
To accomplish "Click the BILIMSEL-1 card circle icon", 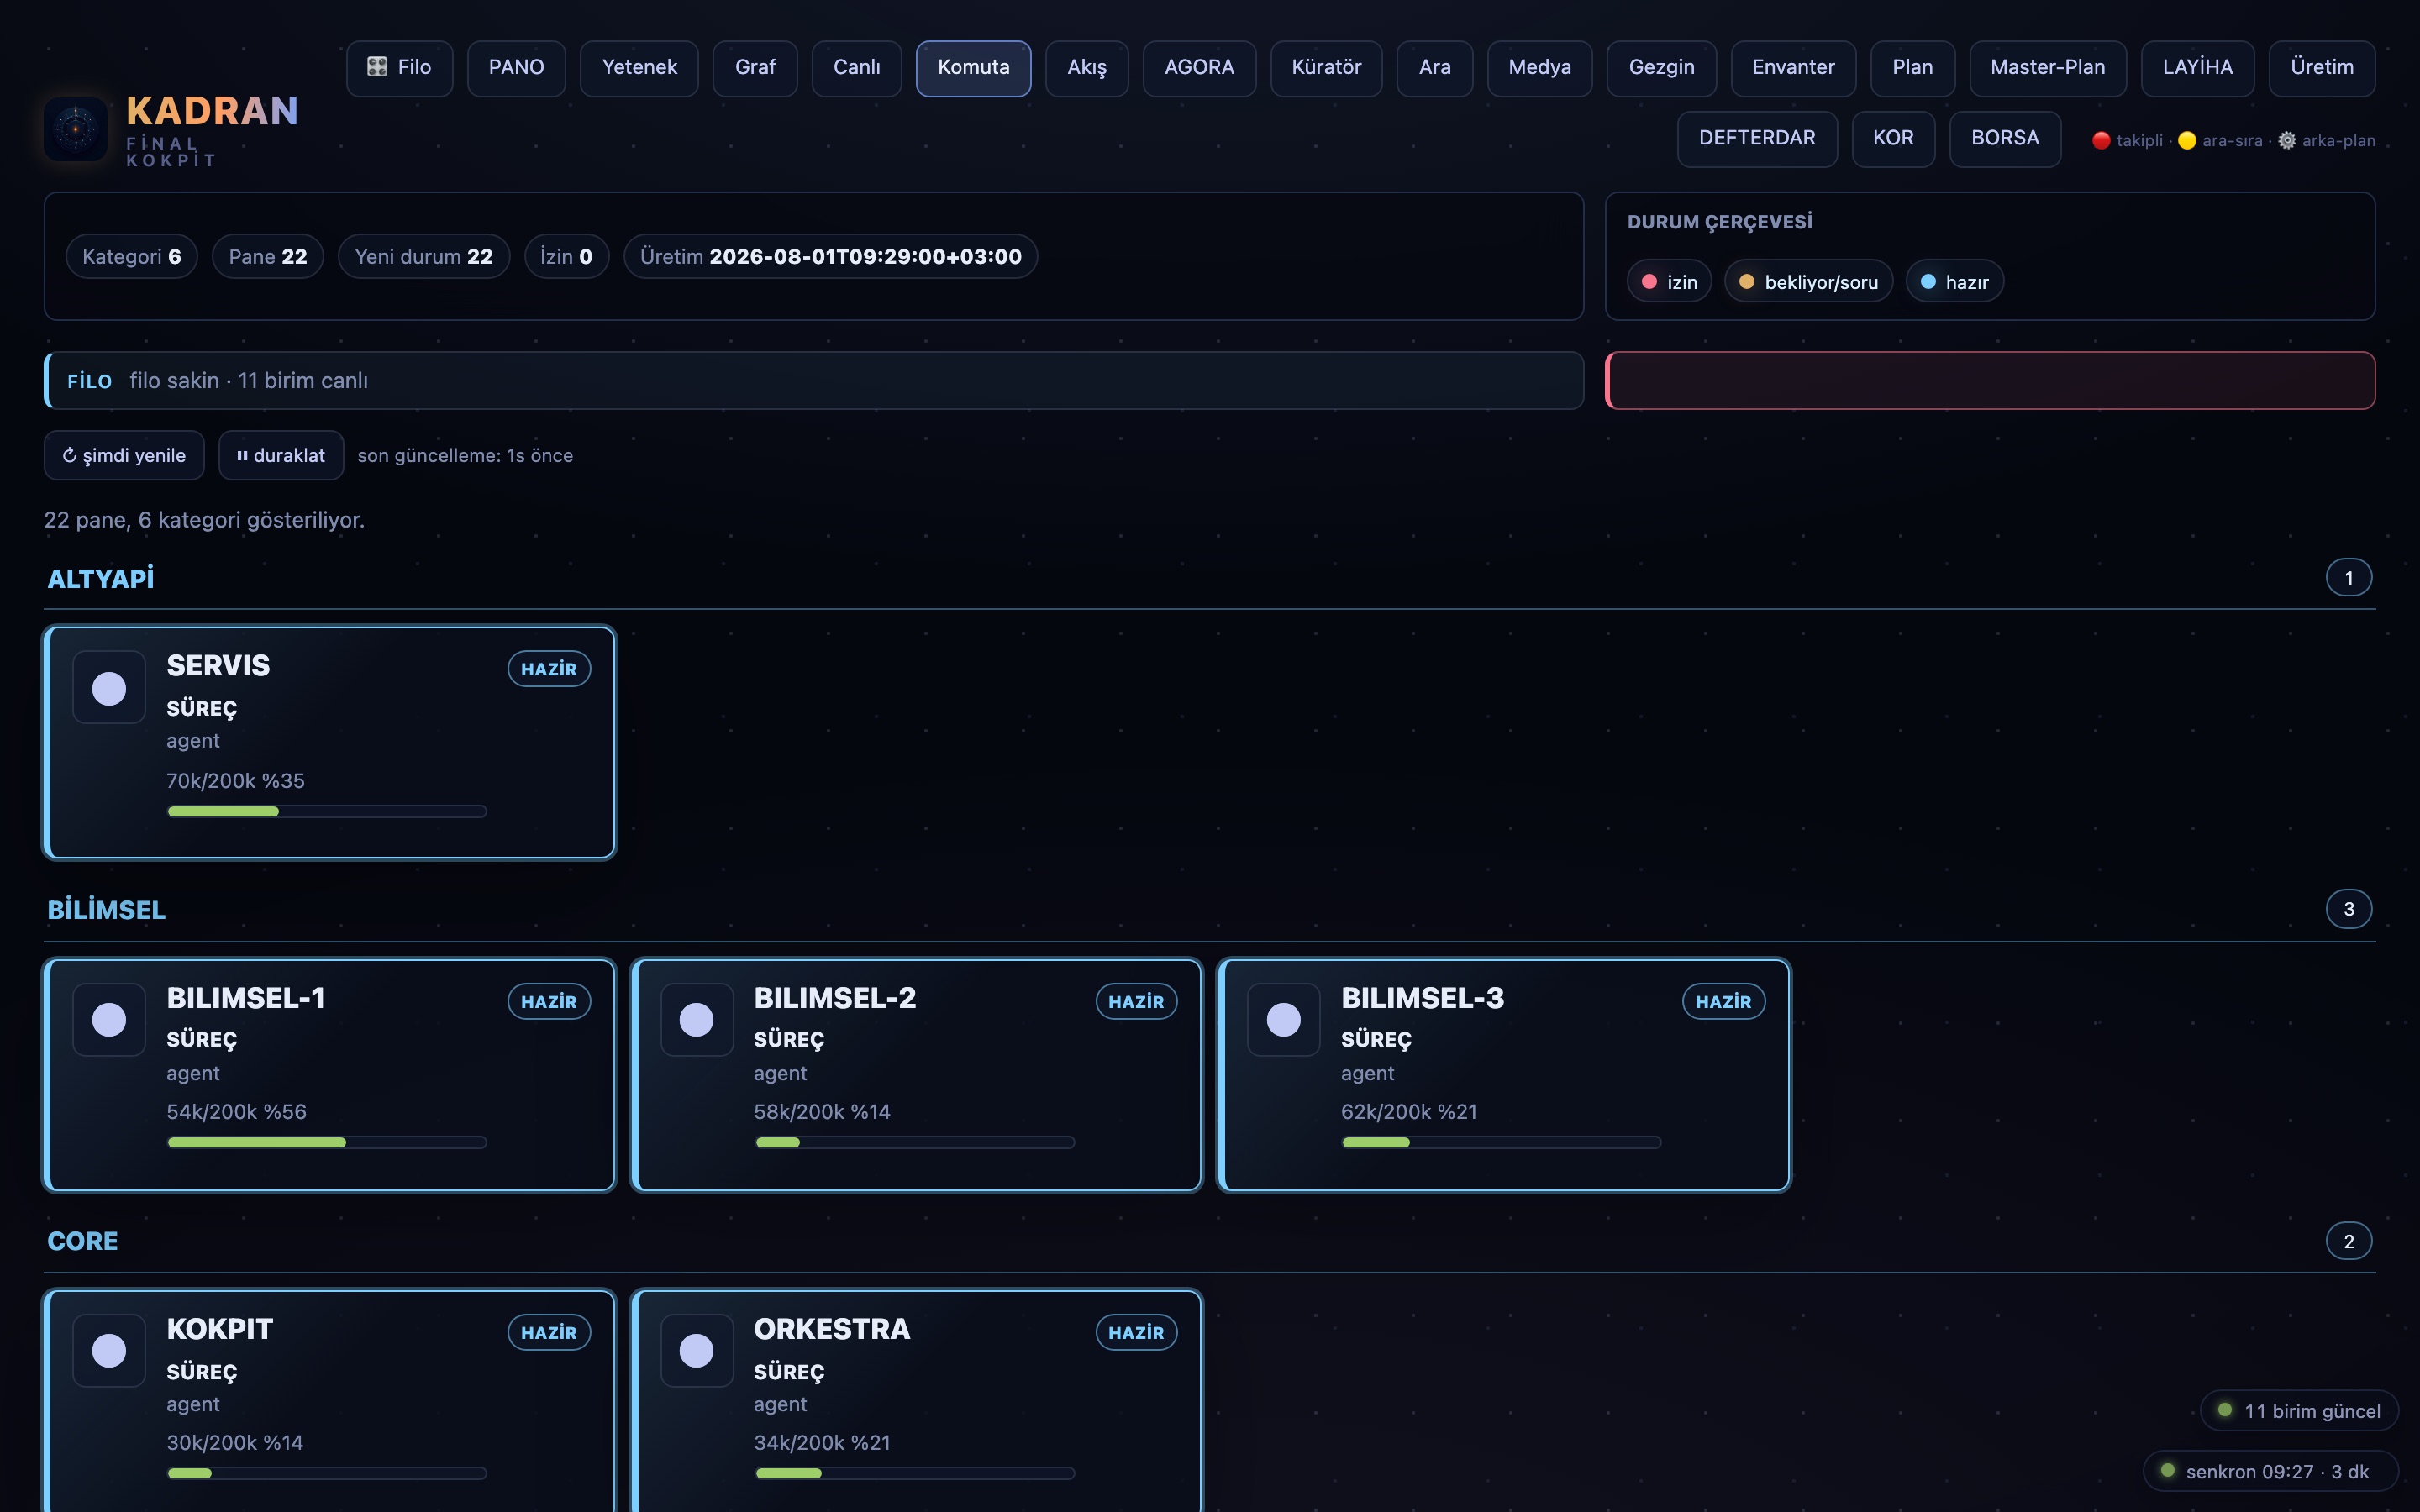I will [x=109, y=1019].
